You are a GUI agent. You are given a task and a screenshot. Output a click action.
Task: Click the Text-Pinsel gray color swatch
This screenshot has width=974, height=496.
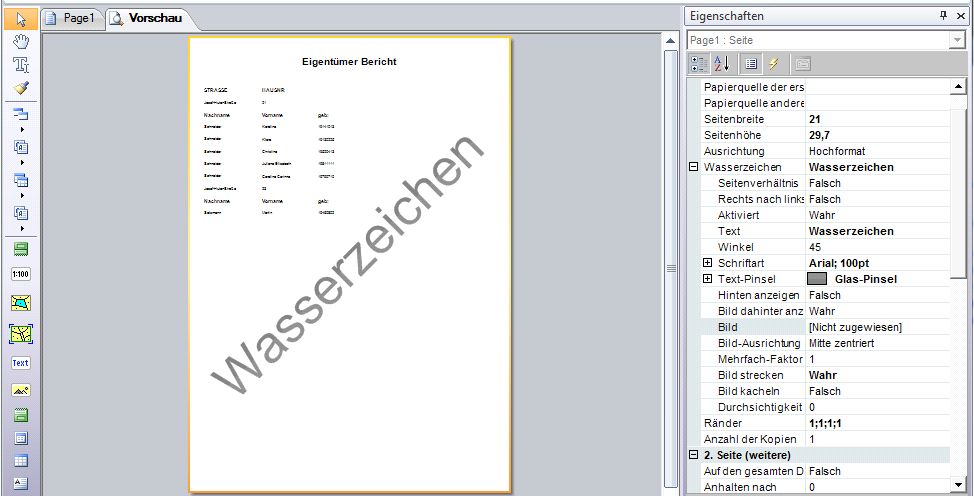817,279
